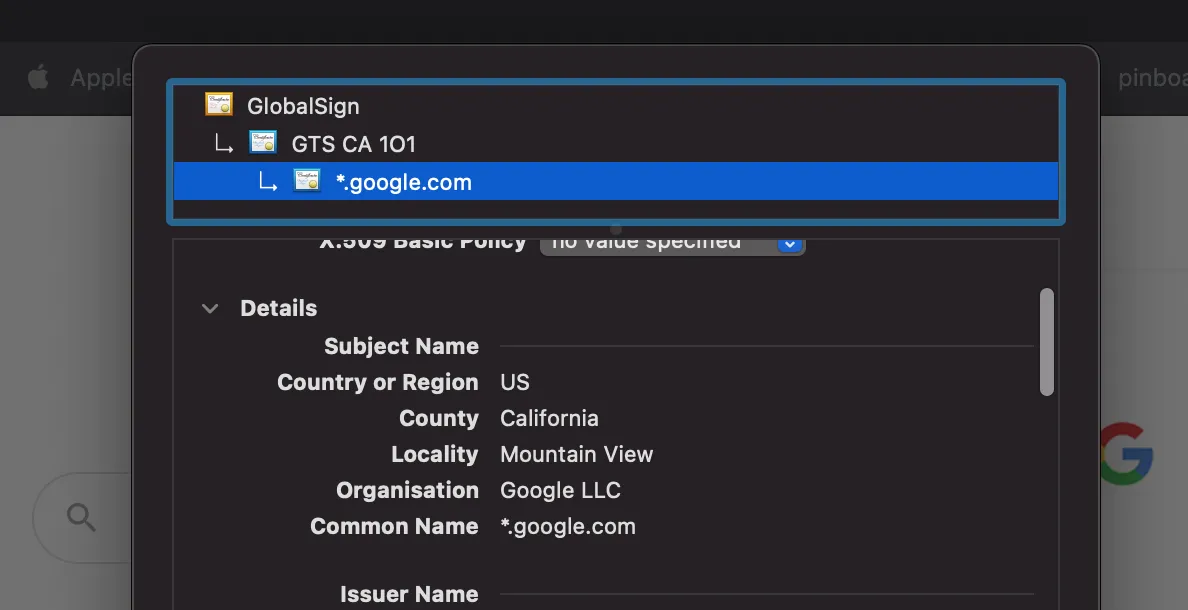Click the County label
Viewport: 1188px width, 610px height.
pos(439,418)
